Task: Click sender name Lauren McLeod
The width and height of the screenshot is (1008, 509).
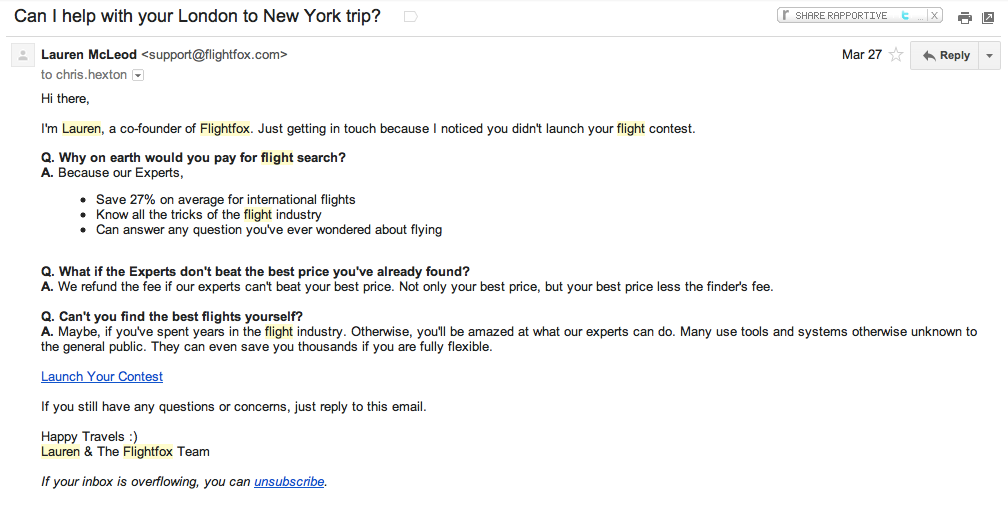Action: coord(89,55)
